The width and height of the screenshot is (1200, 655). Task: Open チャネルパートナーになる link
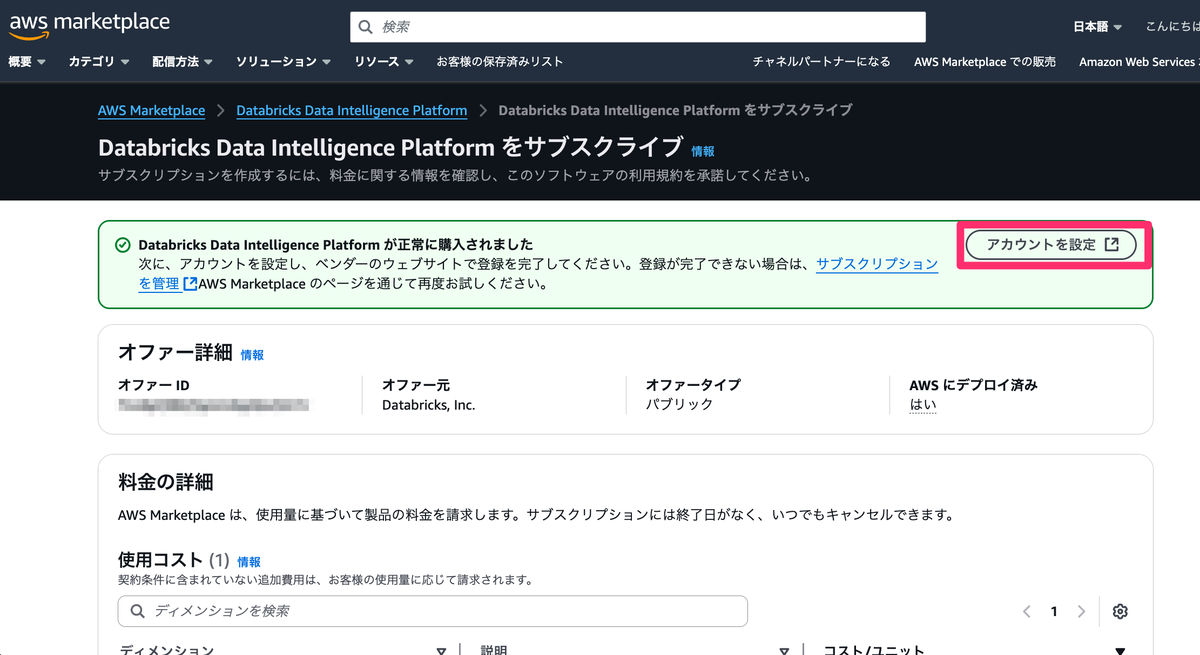(x=821, y=62)
